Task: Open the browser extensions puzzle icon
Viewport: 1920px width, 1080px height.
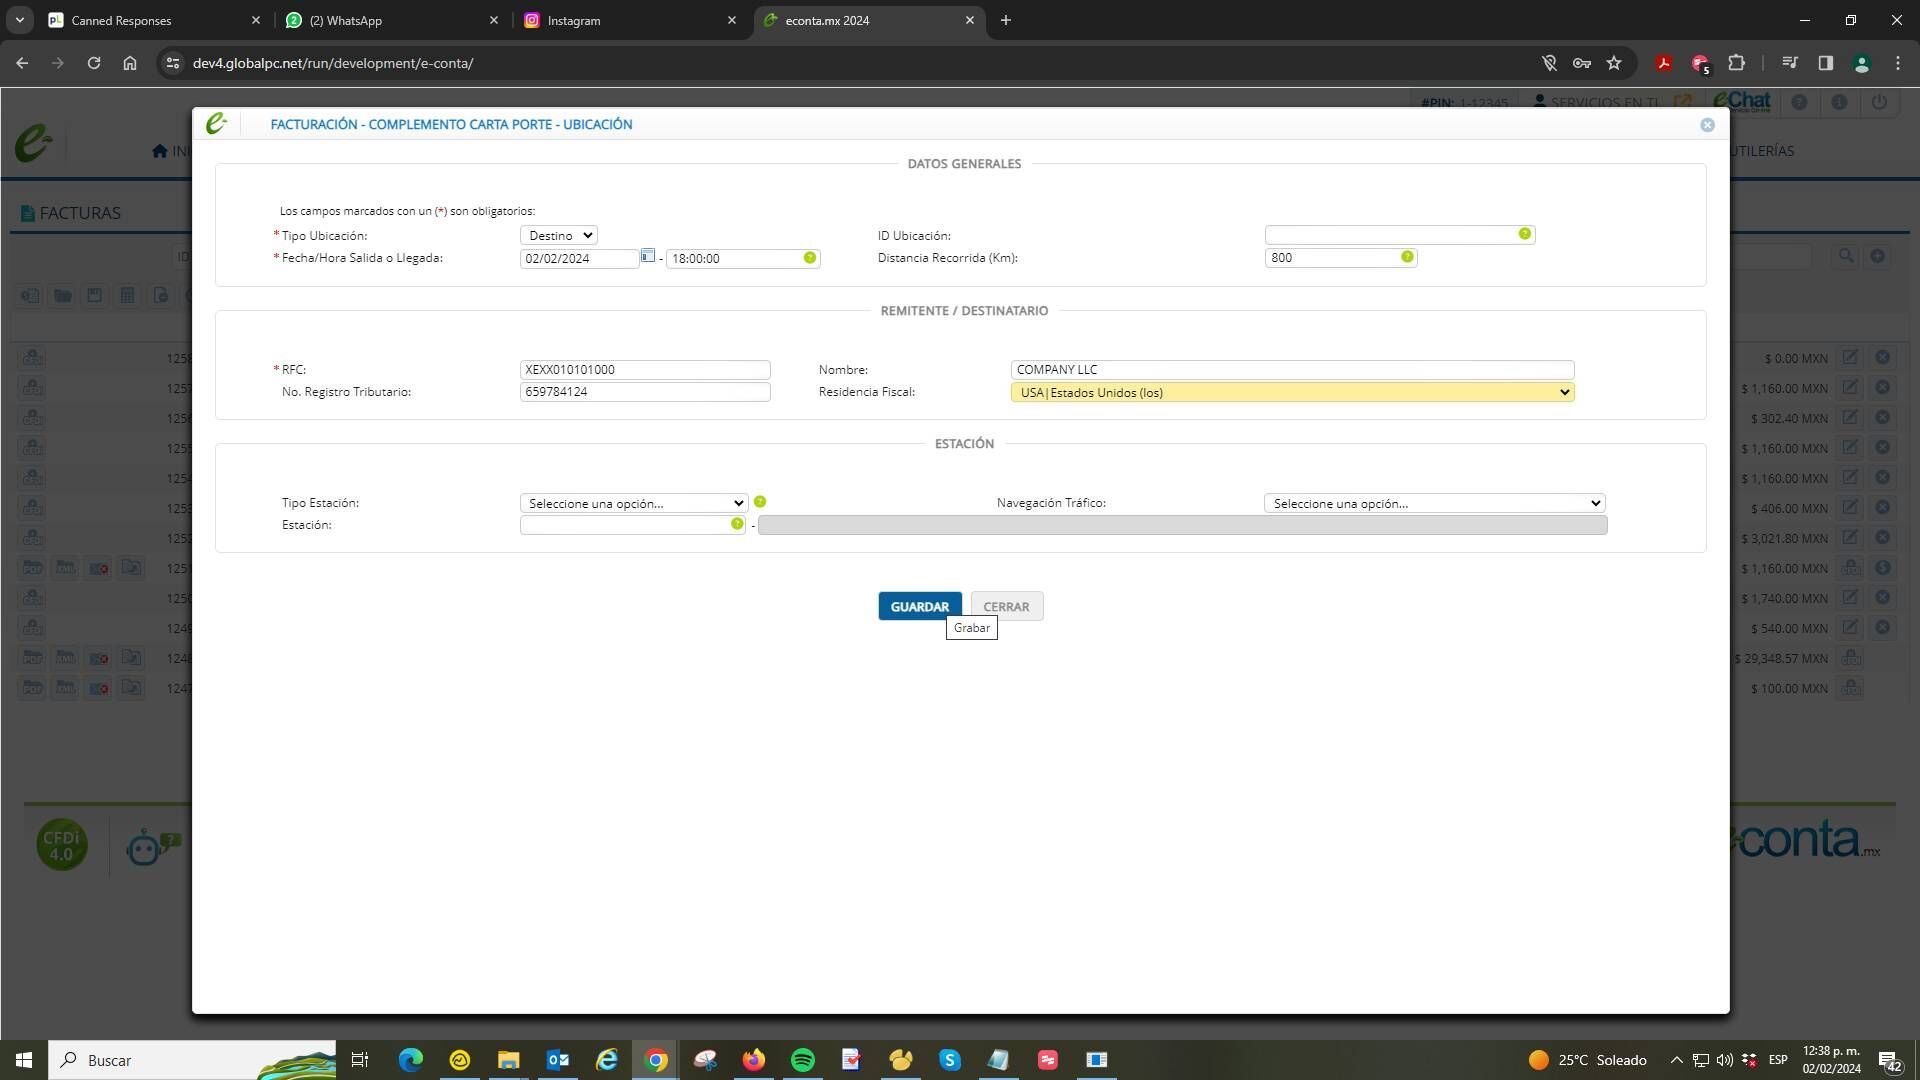Action: pos(1736,63)
